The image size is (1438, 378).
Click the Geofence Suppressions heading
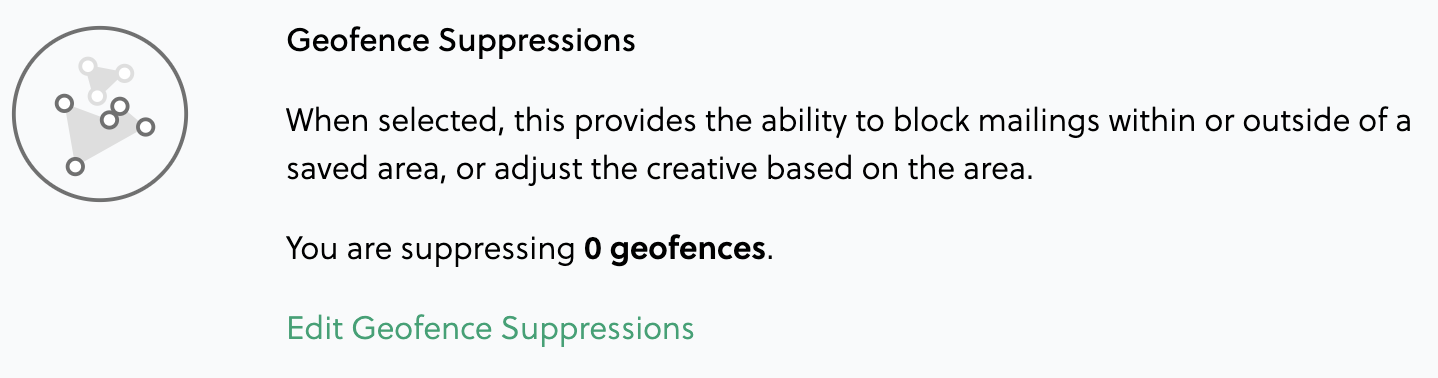[461, 41]
